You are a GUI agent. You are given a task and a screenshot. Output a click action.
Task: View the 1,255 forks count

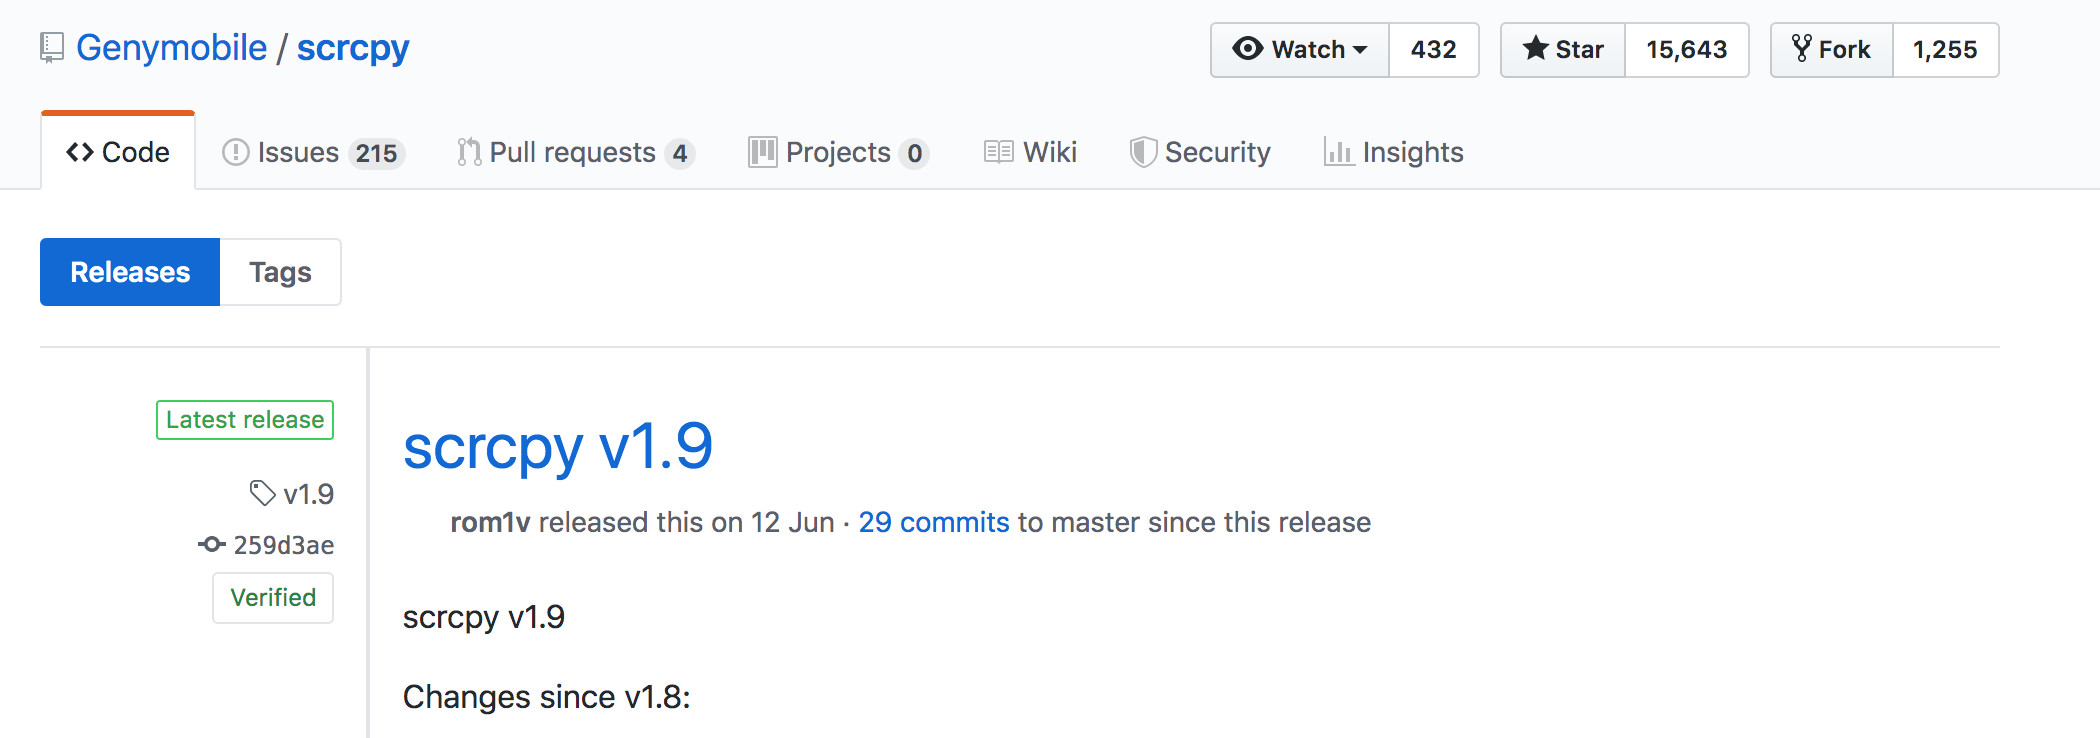point(1946,50)
